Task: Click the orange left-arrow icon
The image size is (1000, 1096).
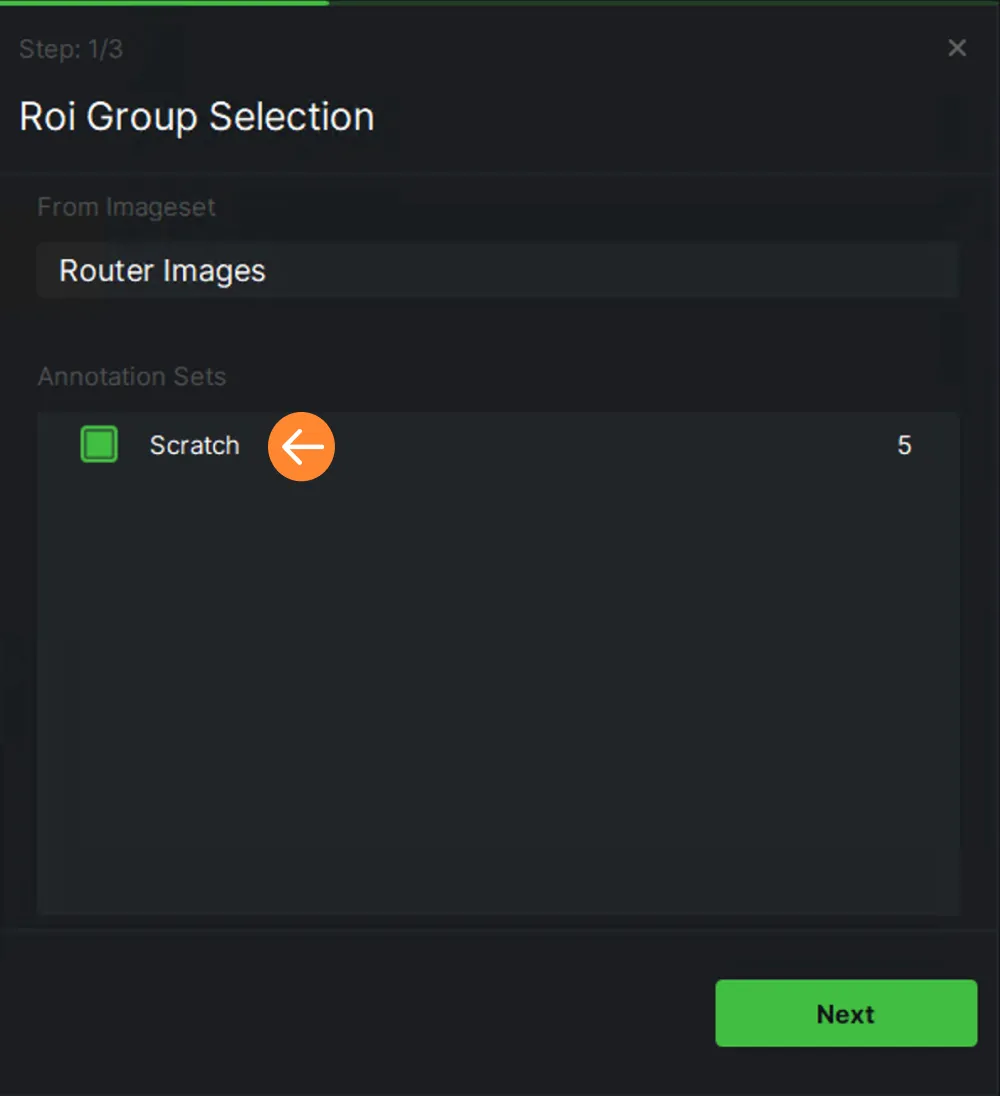Action: point(301,446)
